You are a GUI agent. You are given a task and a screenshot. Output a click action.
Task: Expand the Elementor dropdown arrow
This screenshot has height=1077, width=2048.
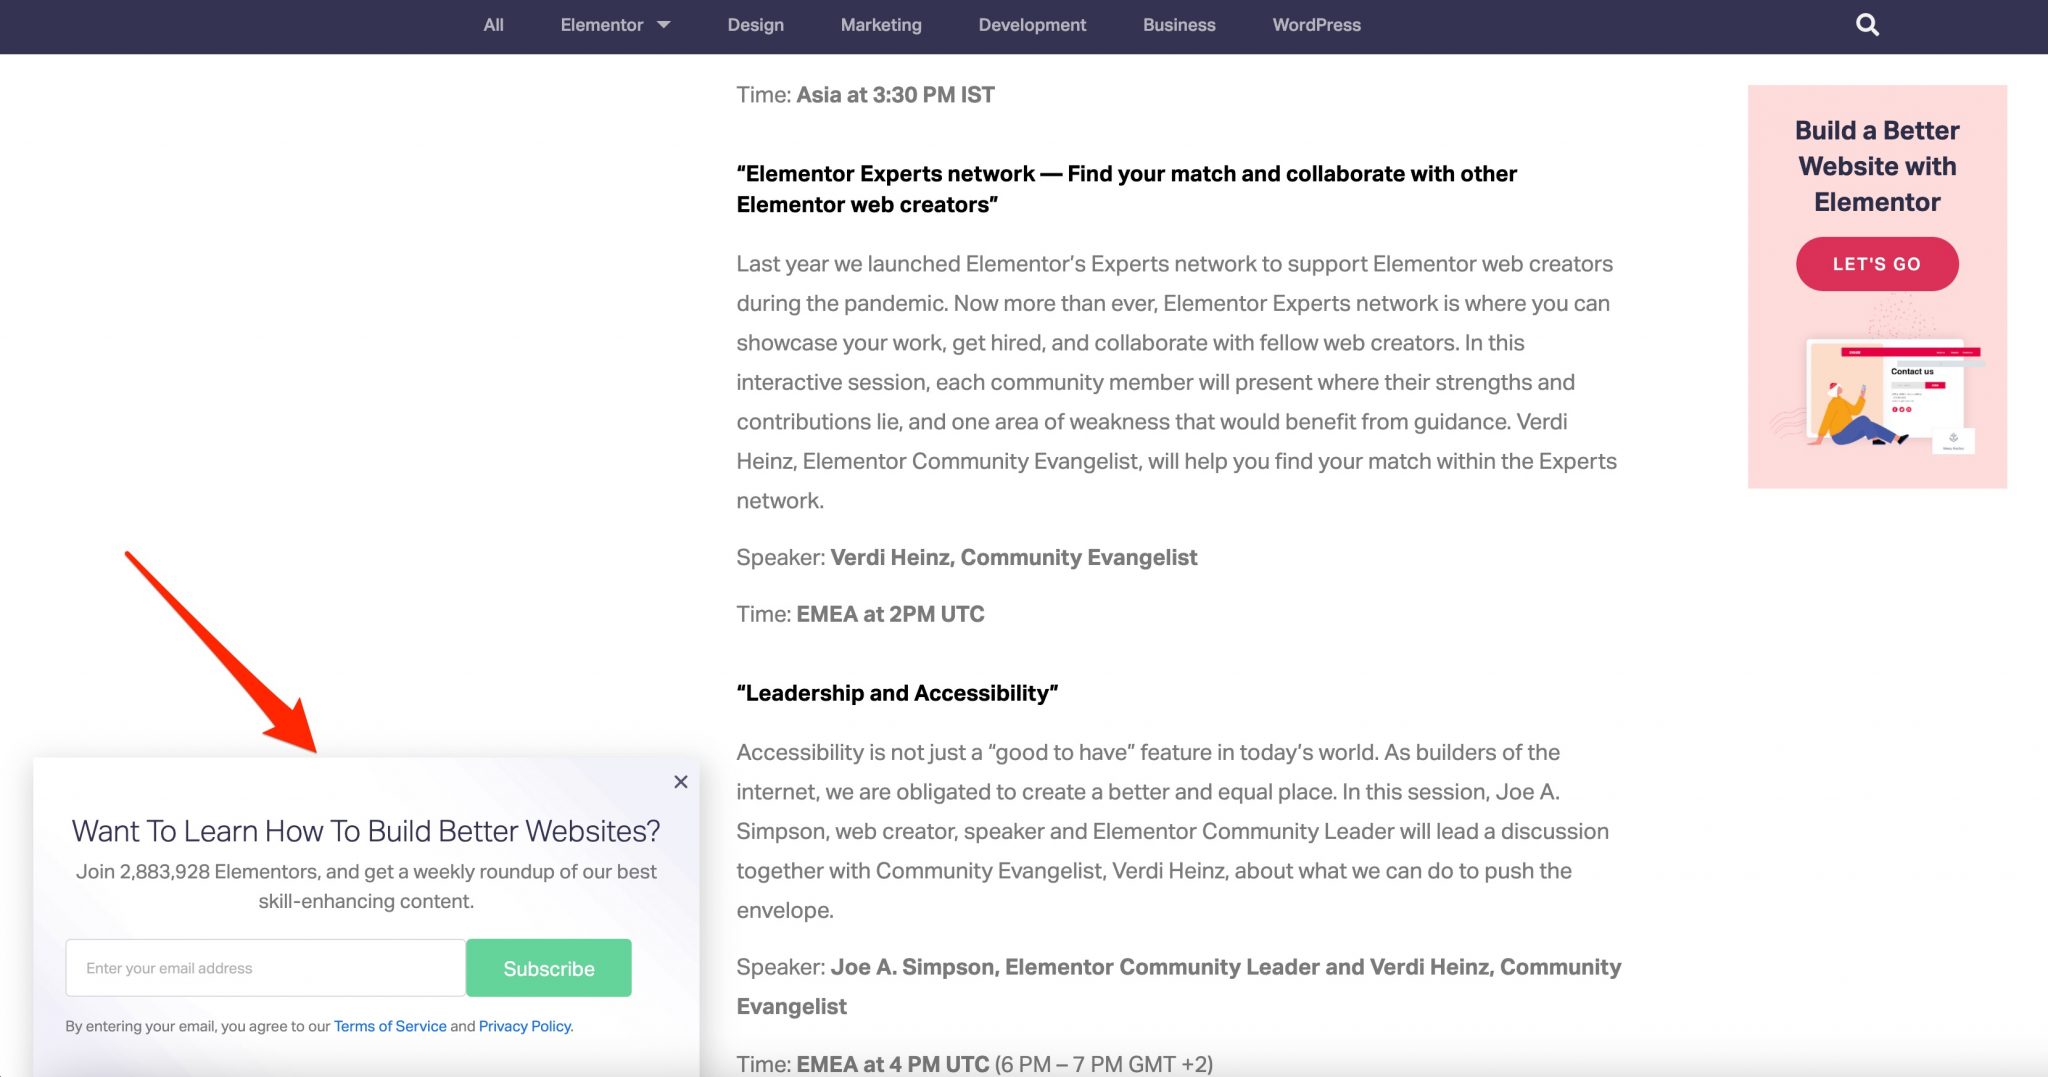665,26
